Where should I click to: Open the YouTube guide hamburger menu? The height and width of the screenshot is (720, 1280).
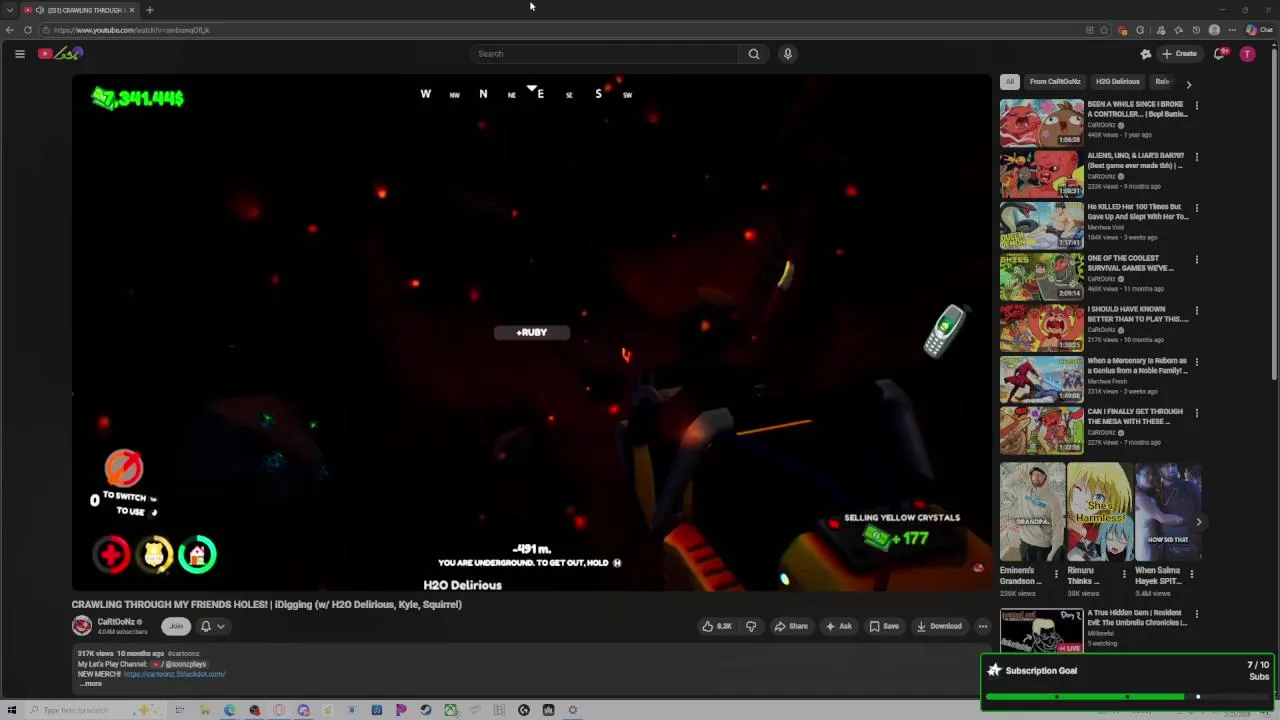[x=19, y=54]
